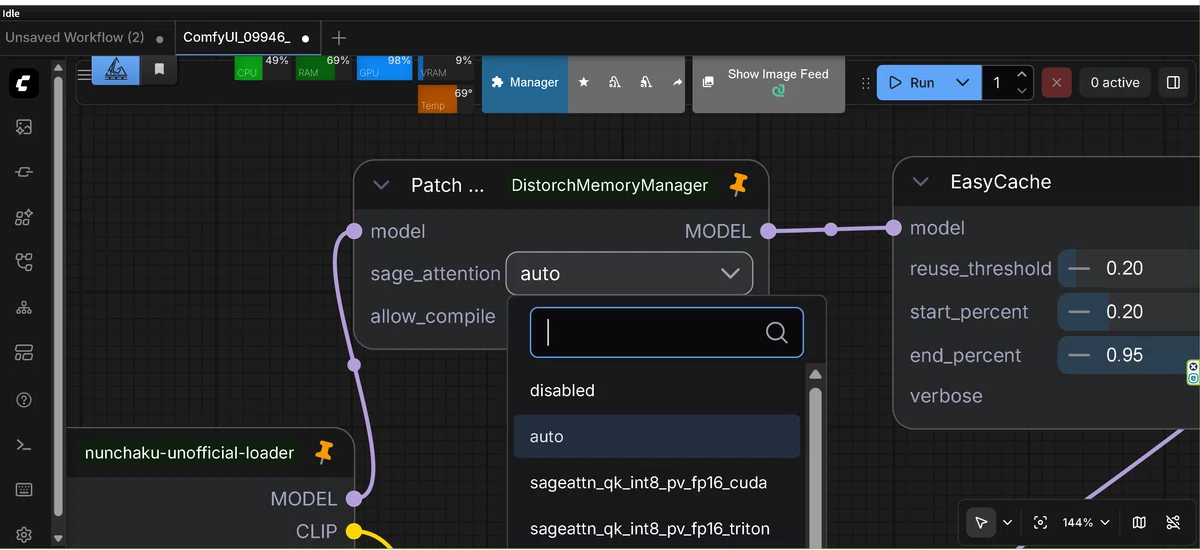Click the fit-view focus icon
This screenshot has height=550, width=1200.
coord(1040,522)
